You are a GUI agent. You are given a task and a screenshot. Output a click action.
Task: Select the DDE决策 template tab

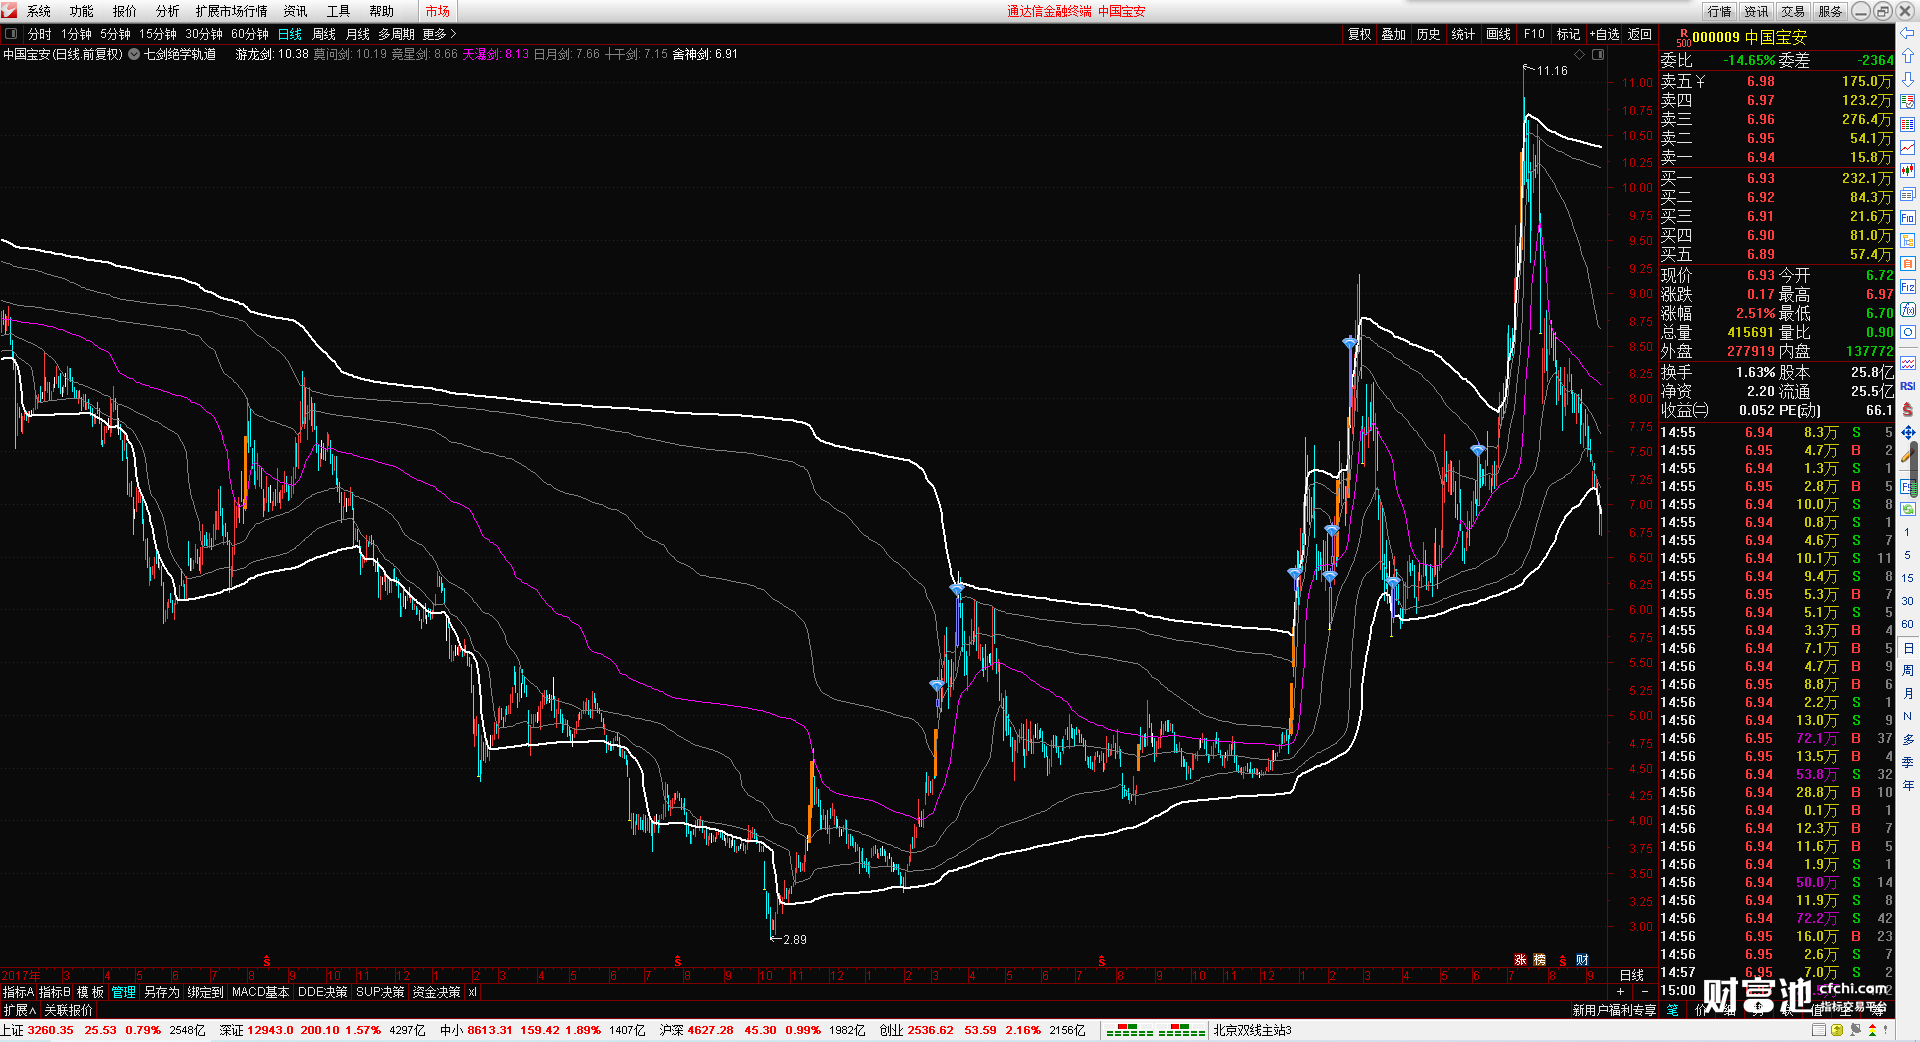[x=323, y=992]
